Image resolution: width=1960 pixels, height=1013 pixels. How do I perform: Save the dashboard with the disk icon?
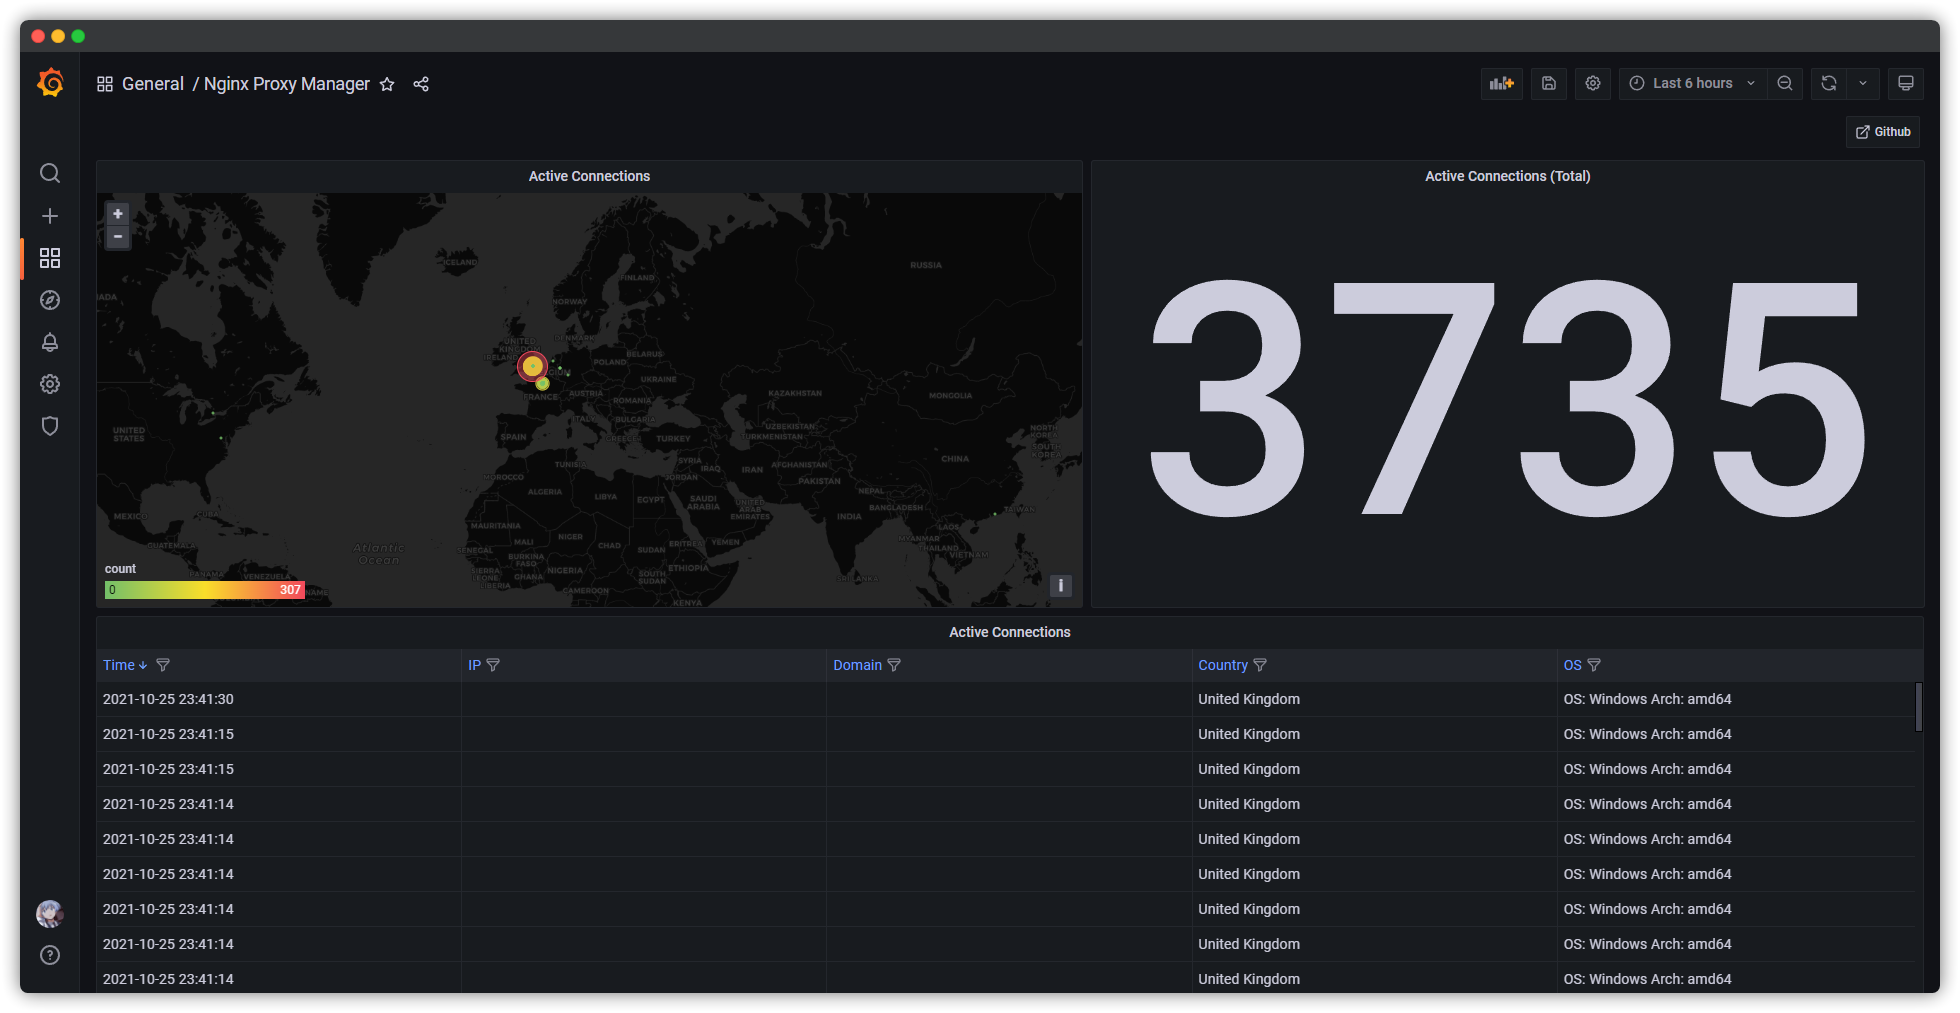coord(1548,83)
